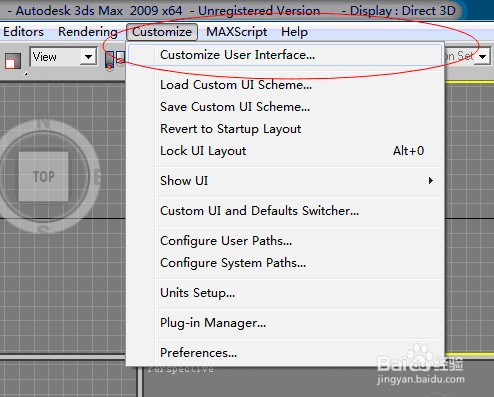Click the Perspective viewport label
Image resolution: width=494 pixels, height=397 pixels.
click(180, 369)
